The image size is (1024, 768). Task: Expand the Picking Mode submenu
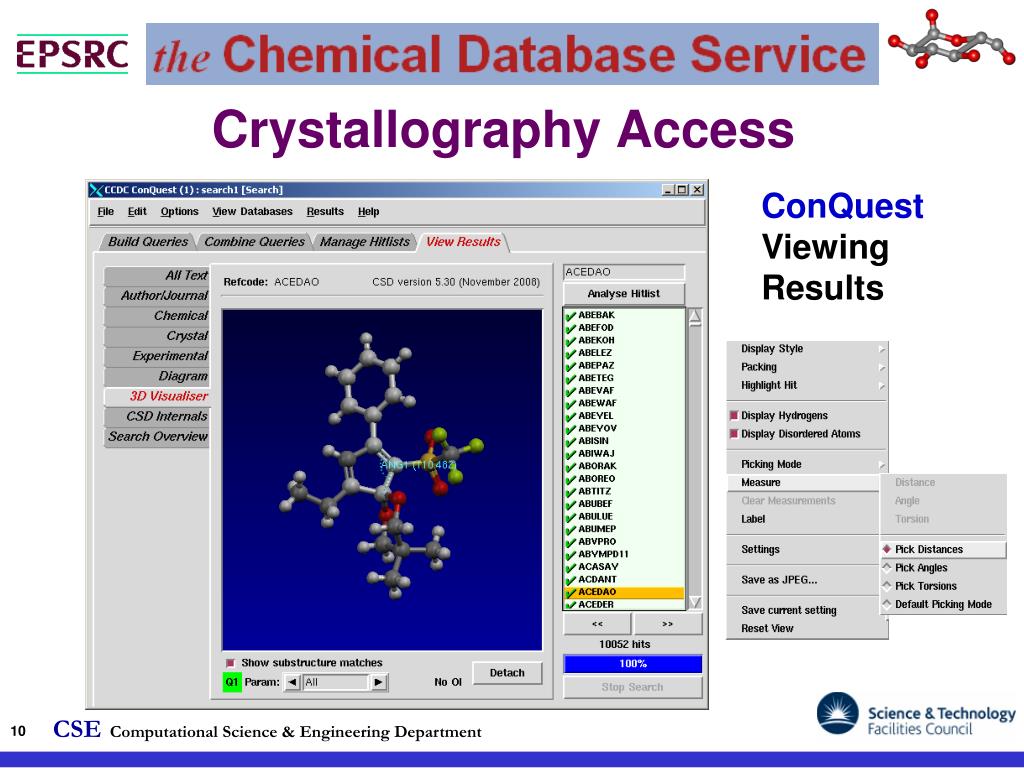[807, 464]
